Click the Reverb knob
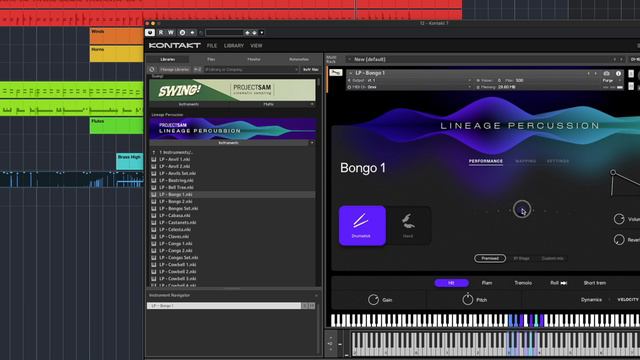Image resolution: width=640 pixels, height=360 pixels. pyautogui.click(x=619, y=240)
